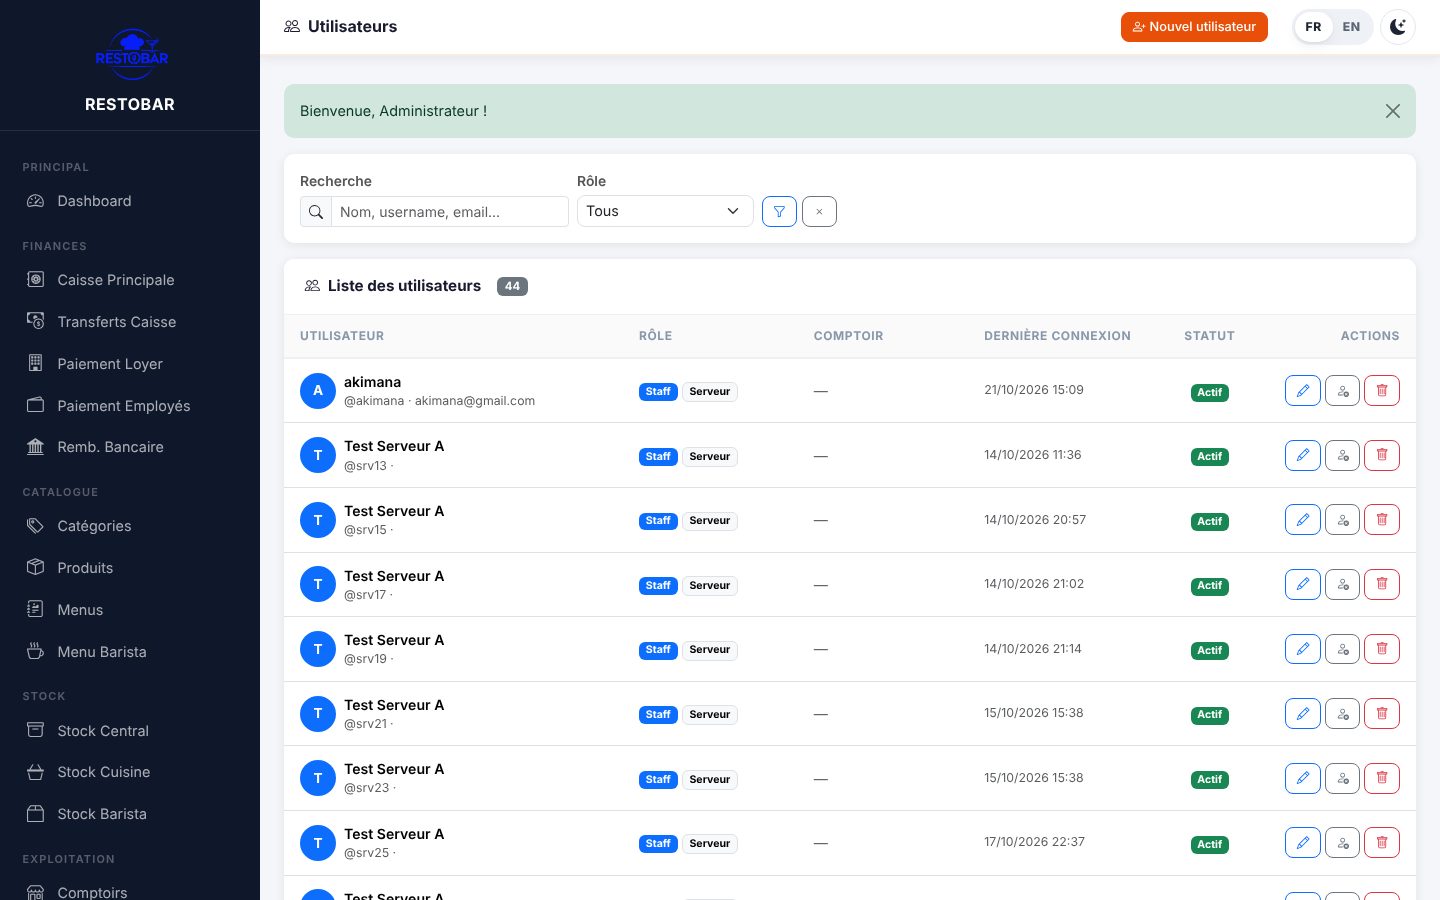Click the edit pencil for user @srv25
This screenshot has height=900, width=1440.
click(x=1302, y=843)
